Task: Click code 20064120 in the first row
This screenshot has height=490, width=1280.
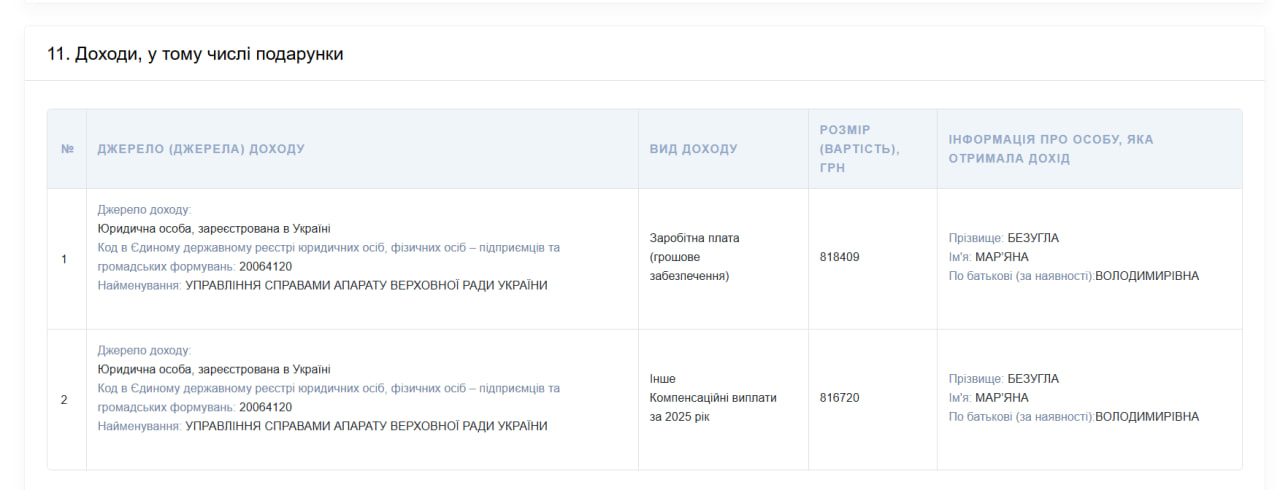Action: (x=265, y=267)
